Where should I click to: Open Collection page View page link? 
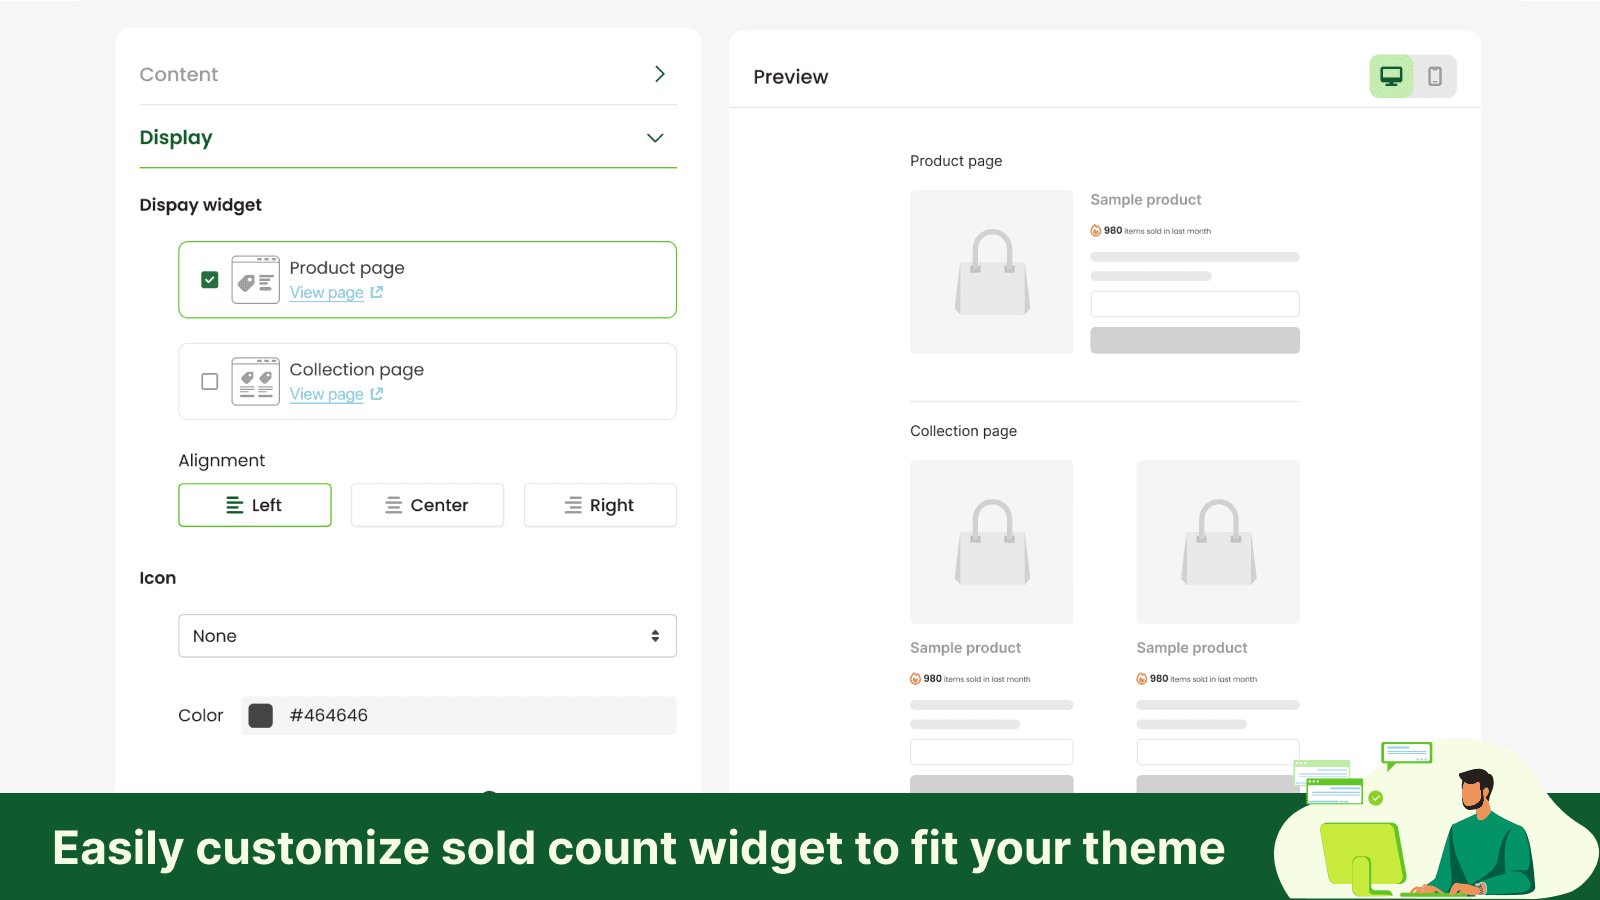(x=326, y=394)
